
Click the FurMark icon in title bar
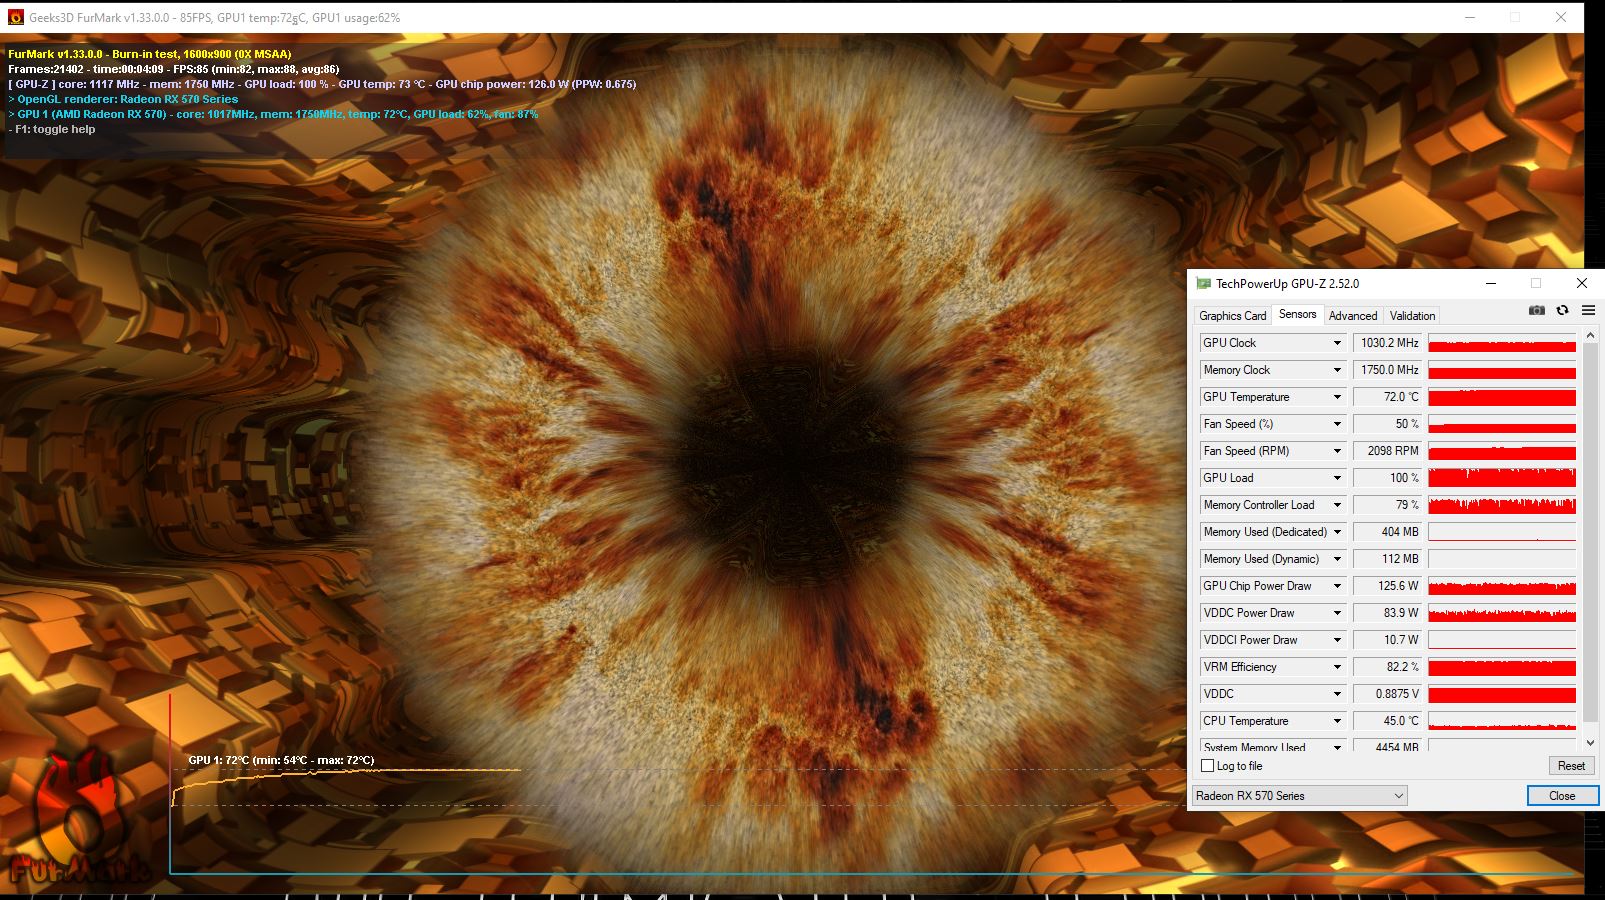pyautogui.click(x=15, y=17)
